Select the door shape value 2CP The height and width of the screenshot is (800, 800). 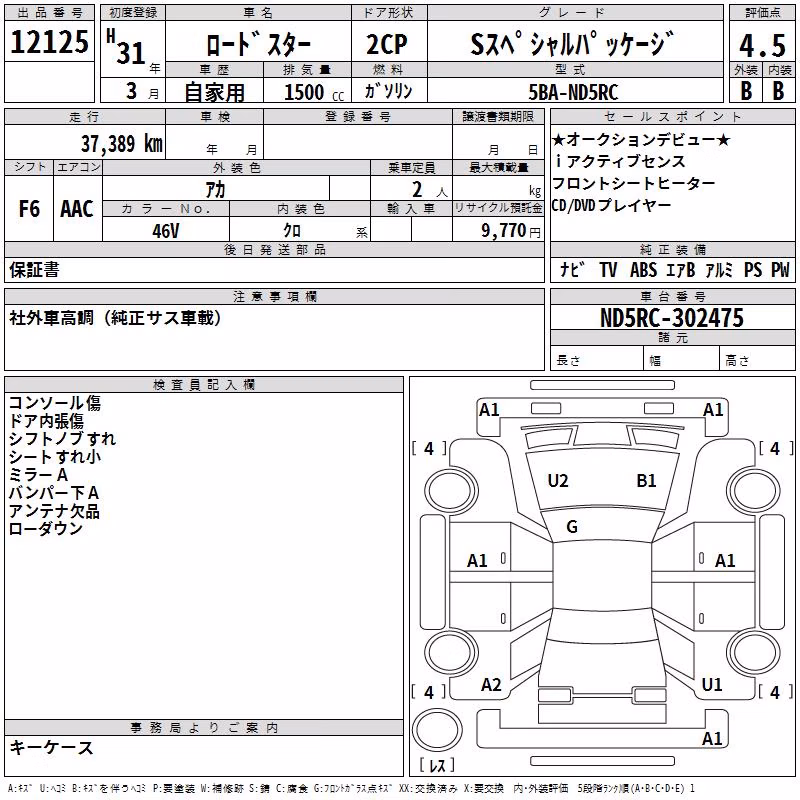point(387,44)
